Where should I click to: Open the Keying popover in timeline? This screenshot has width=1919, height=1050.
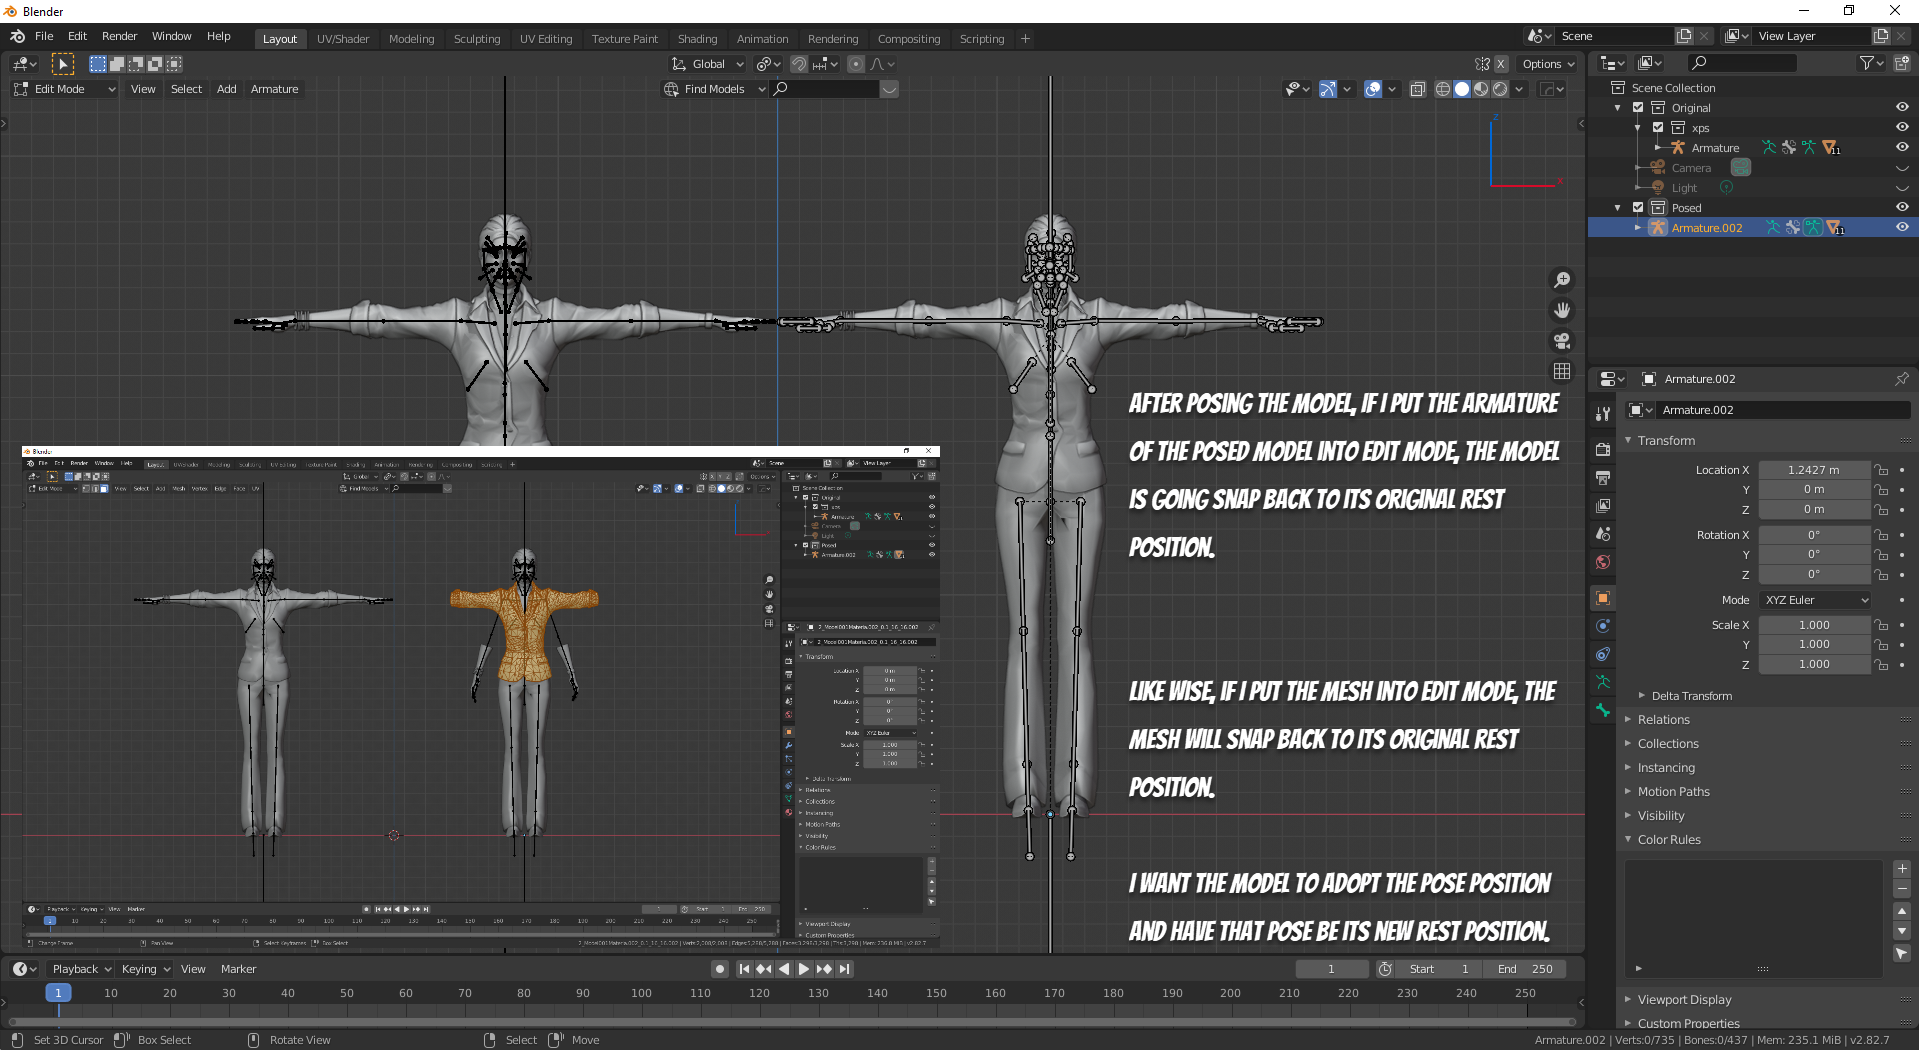point(145,969)
